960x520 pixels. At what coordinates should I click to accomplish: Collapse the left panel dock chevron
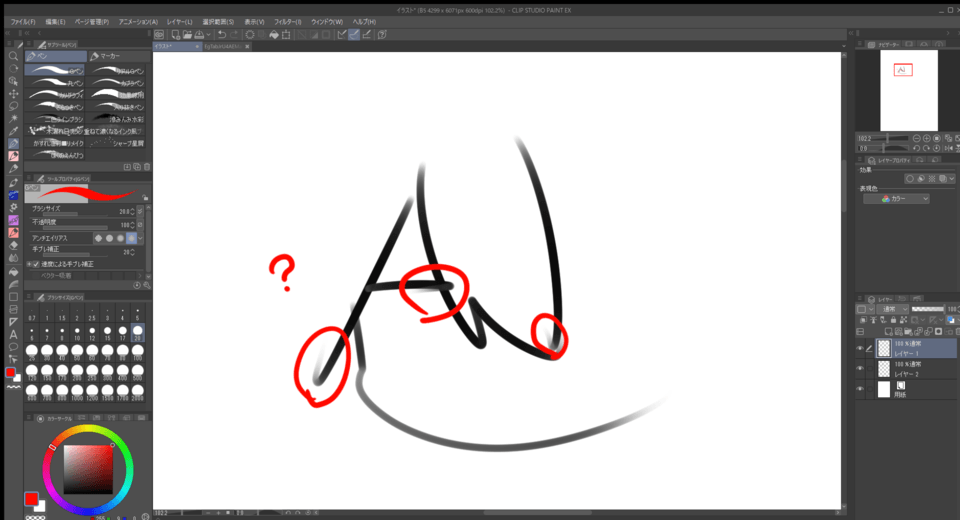tap(28, 33)
